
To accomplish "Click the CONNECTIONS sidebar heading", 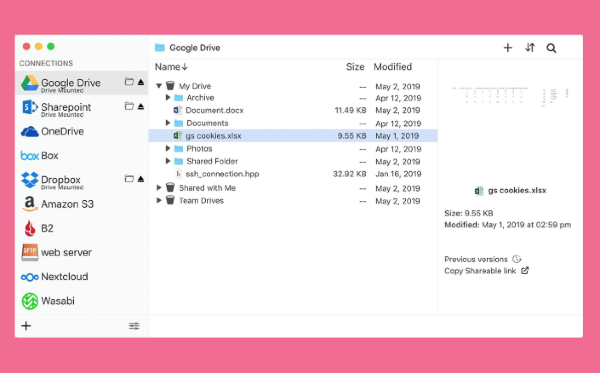I will pos(46,64).
